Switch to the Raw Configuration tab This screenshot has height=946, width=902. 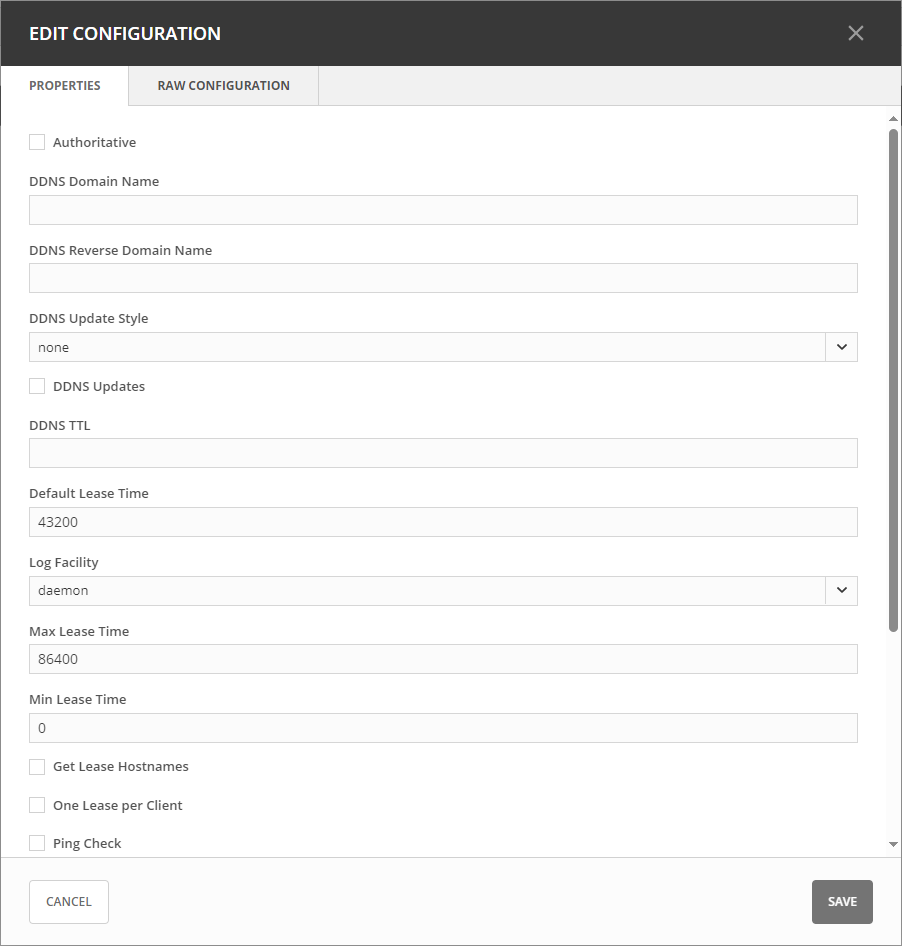223,86
